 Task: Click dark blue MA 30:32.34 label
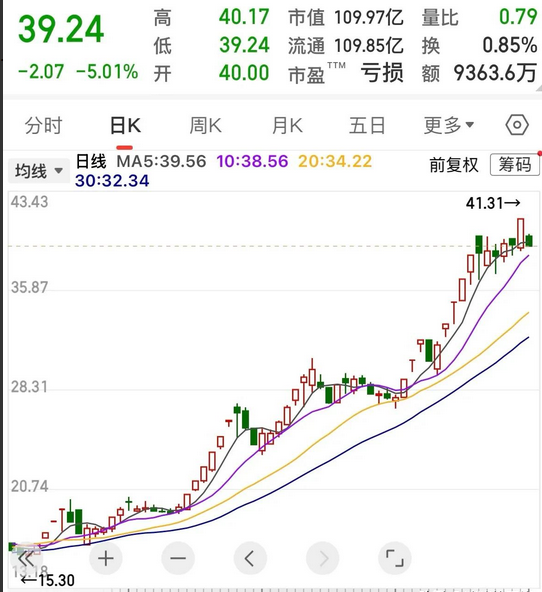[x=112, y=181]
